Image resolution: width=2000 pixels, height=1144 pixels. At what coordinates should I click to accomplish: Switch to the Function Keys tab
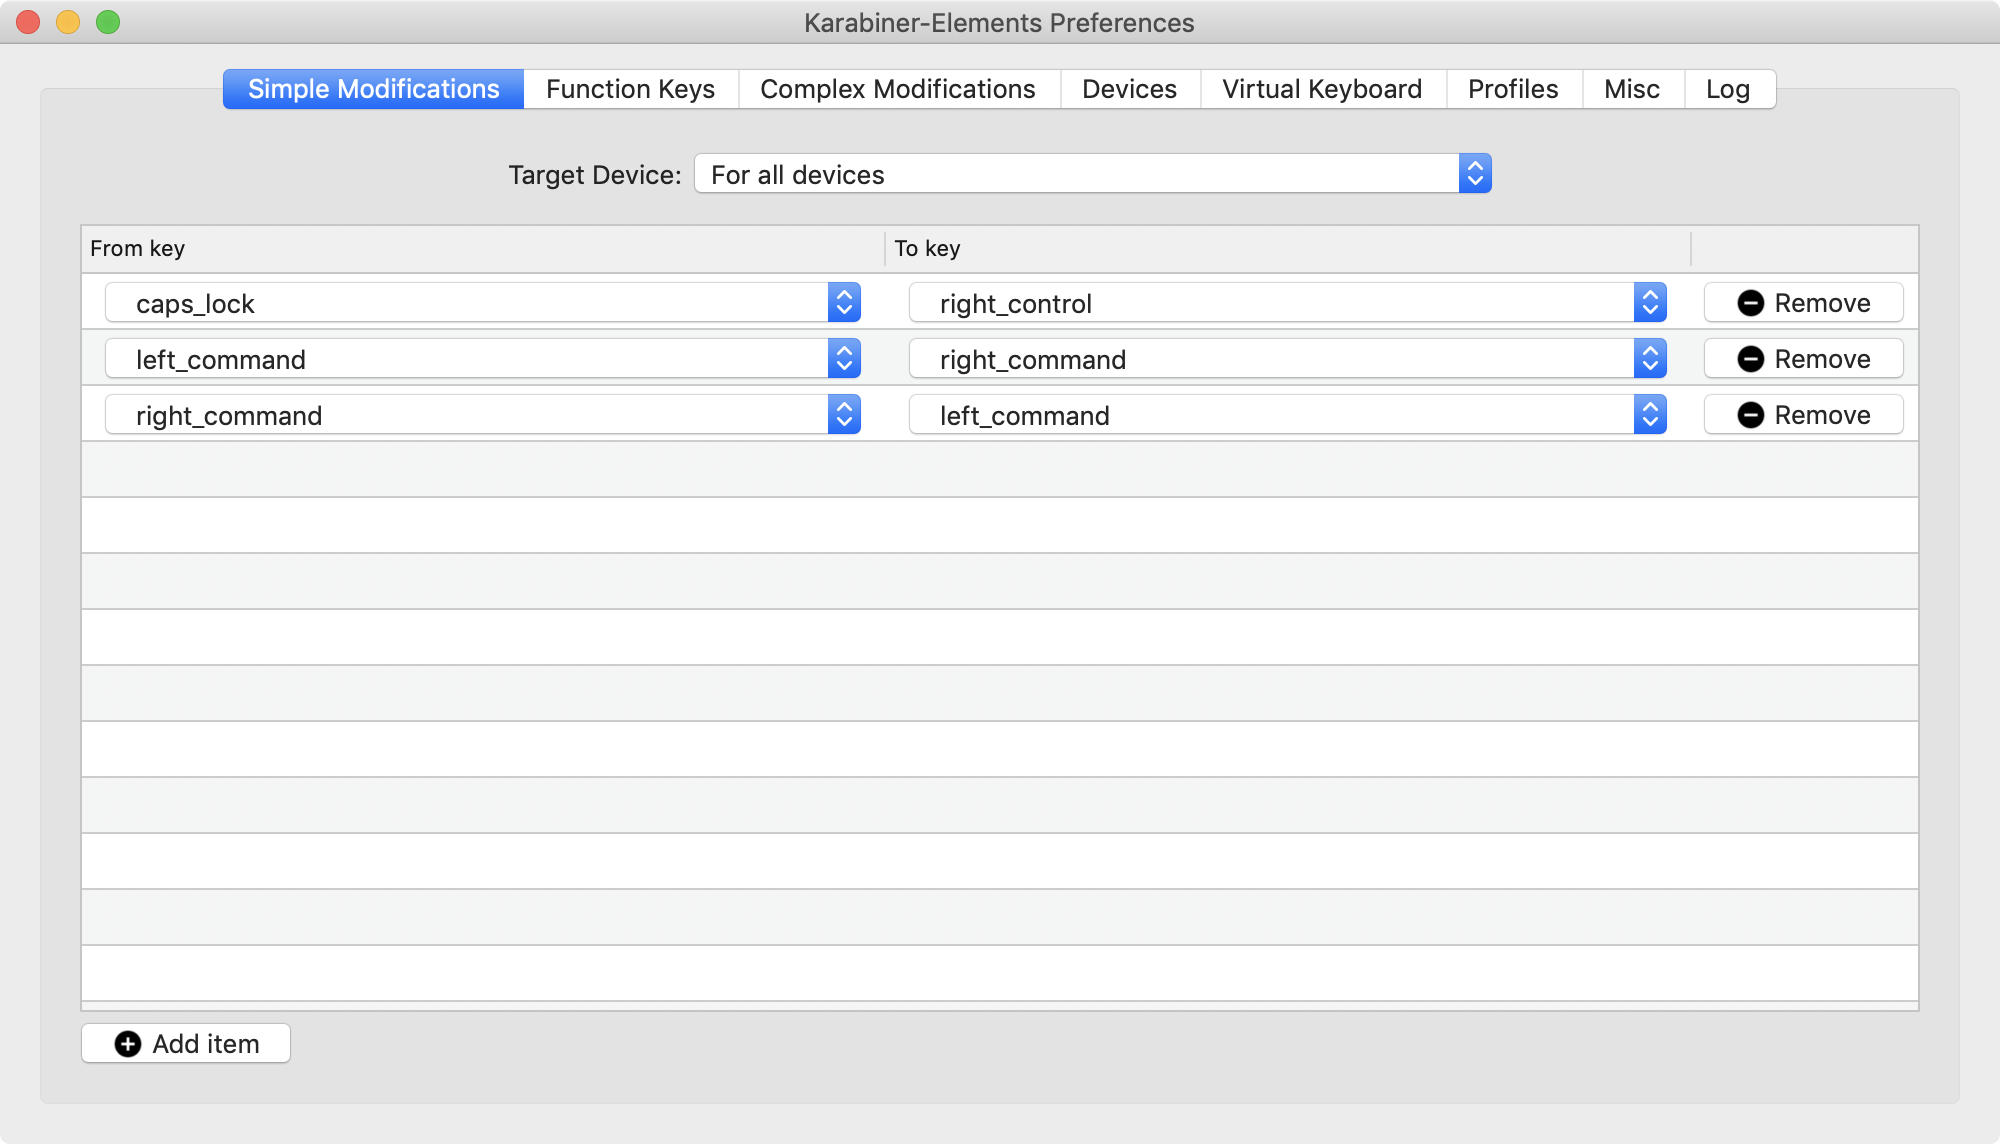pos(631,89)
